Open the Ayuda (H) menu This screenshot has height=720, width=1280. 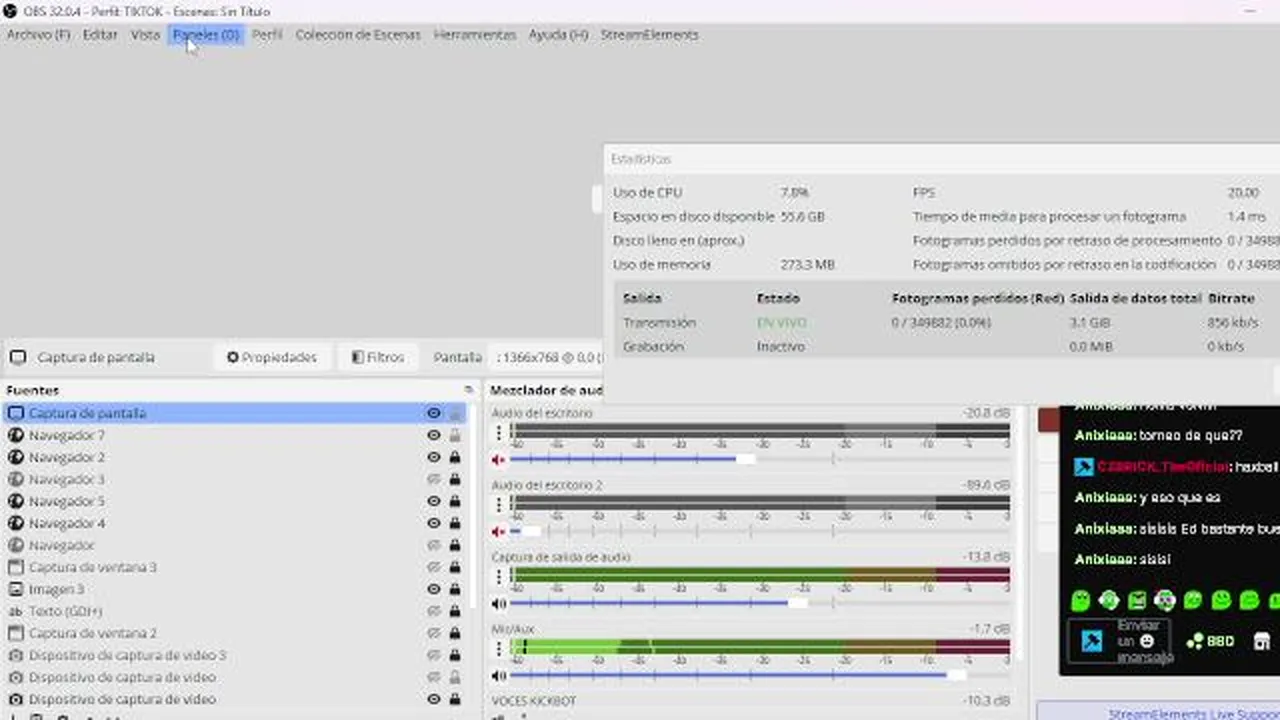(x=558, y=35)
